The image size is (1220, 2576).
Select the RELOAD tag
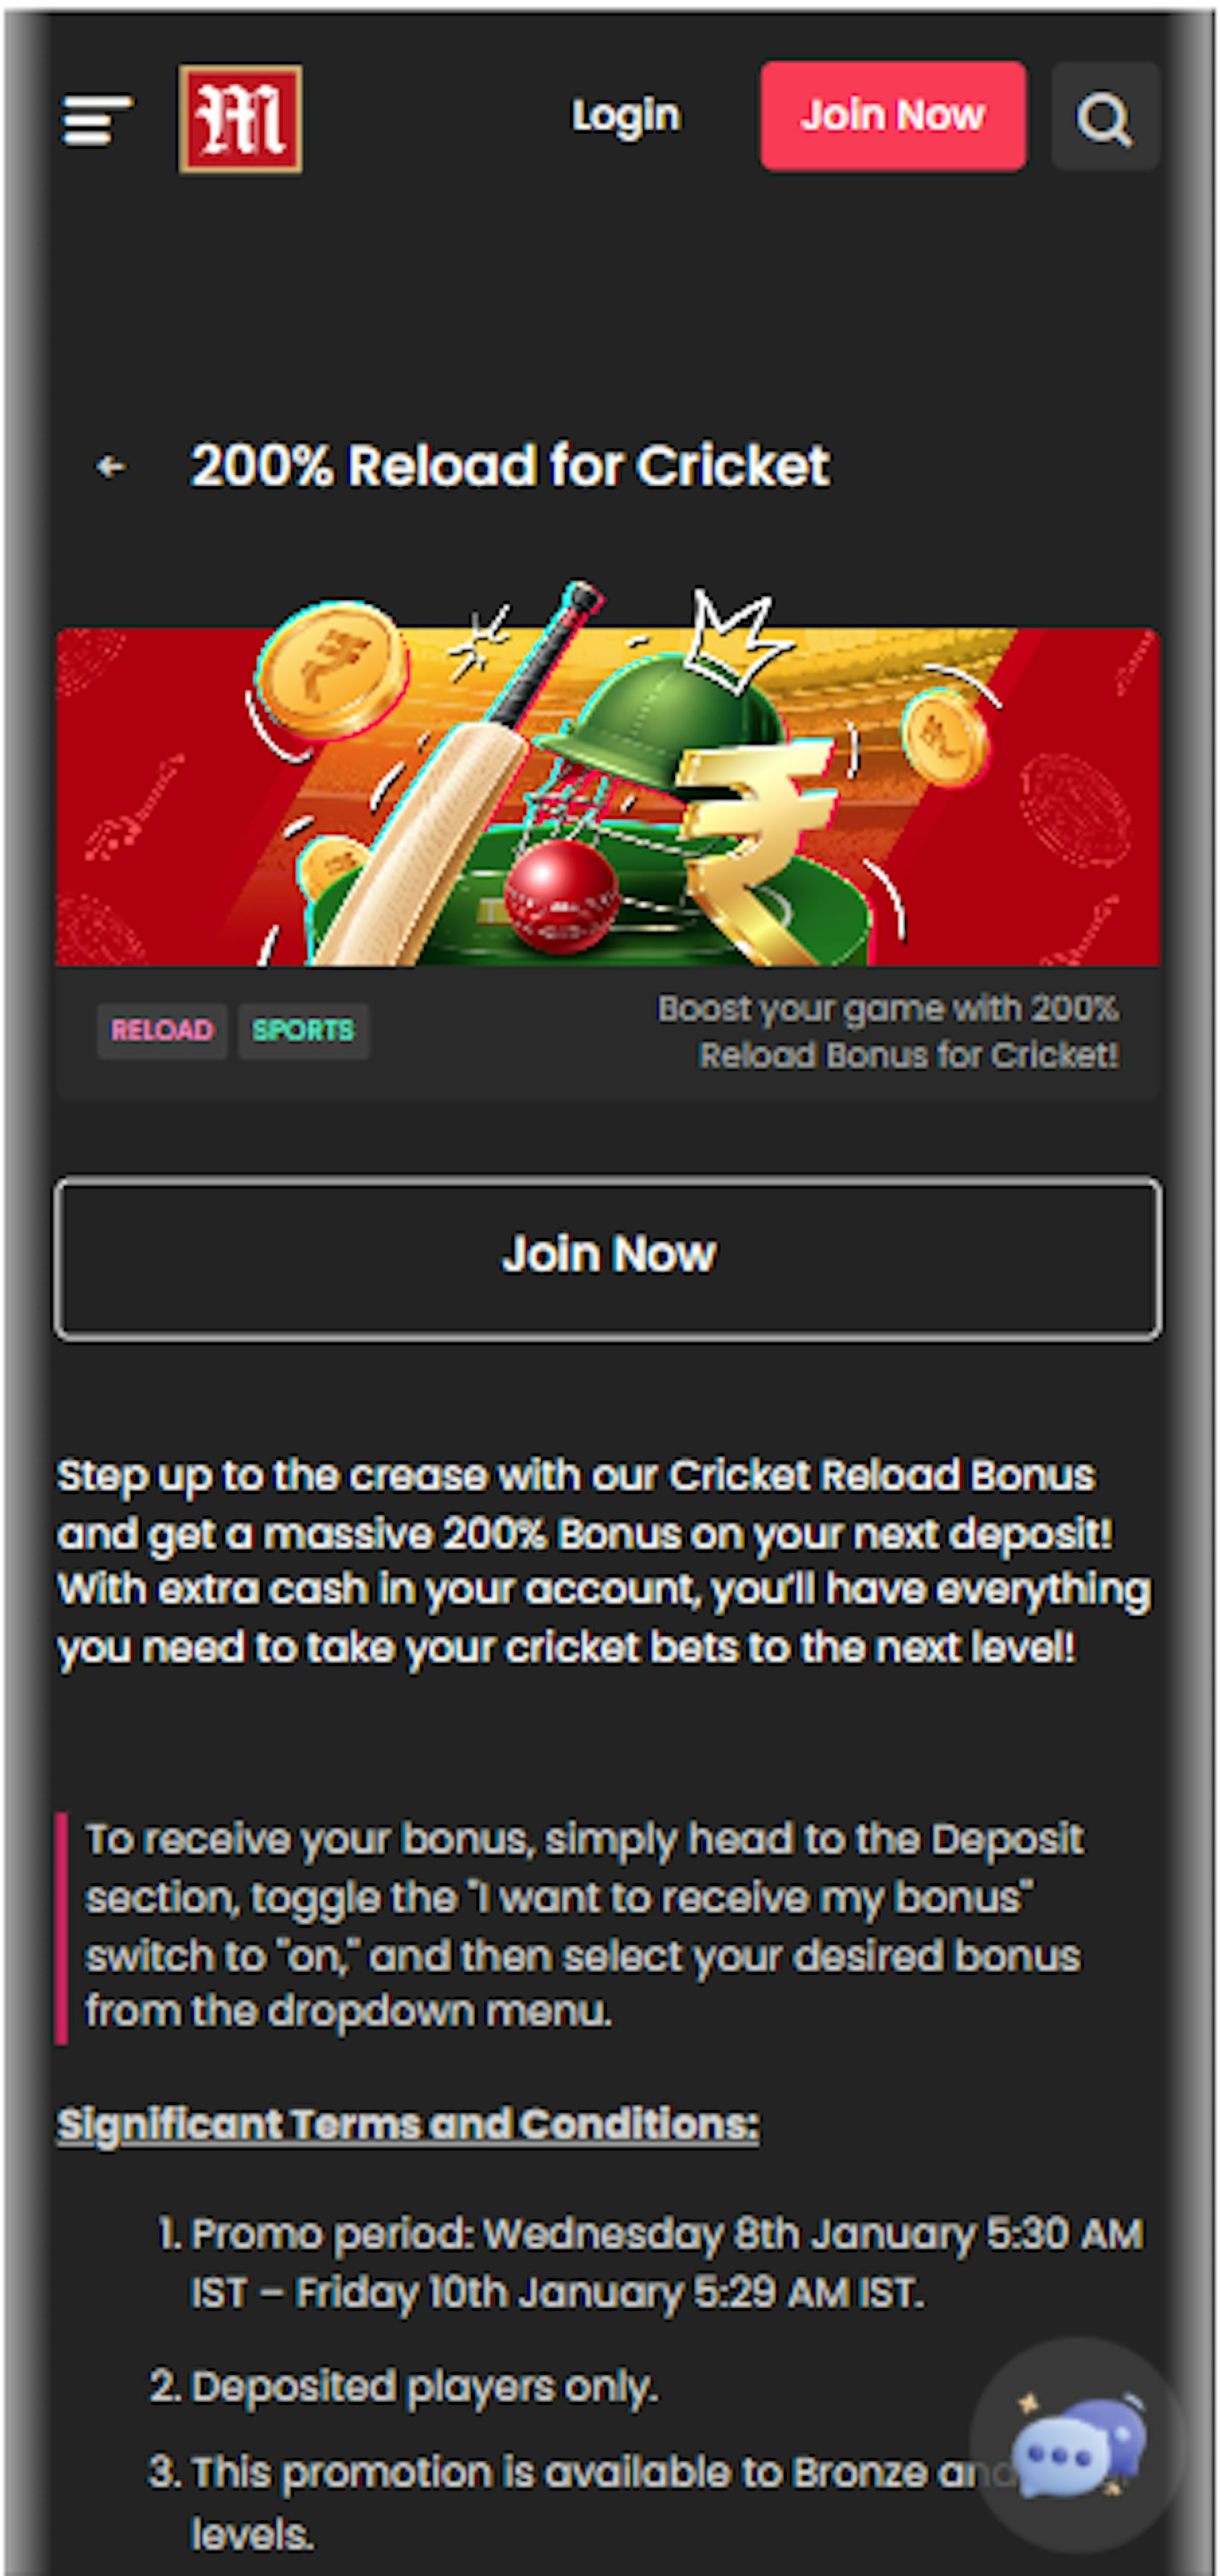162,1029
